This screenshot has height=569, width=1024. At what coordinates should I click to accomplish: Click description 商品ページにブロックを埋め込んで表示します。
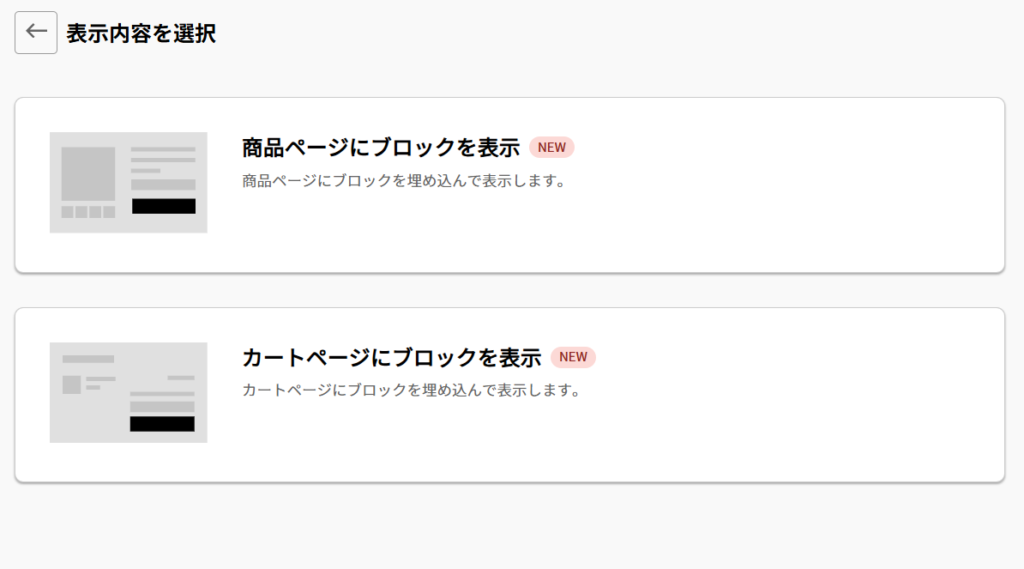[x=404, y=181]
